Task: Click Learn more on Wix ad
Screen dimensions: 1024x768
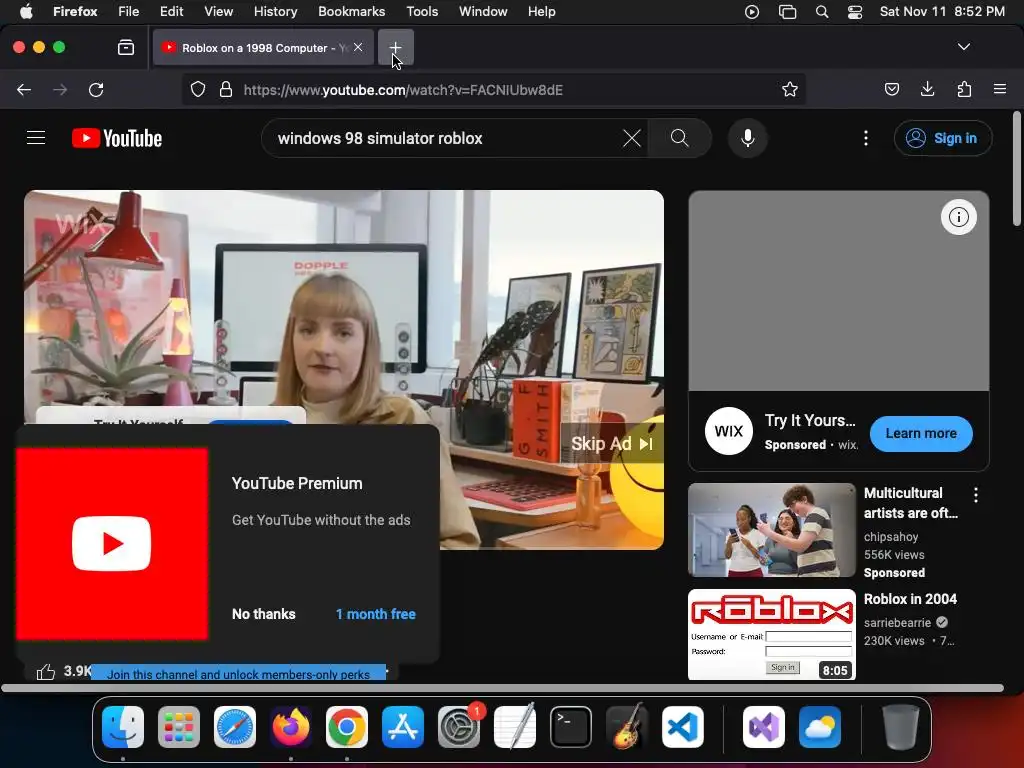Action: click(921, 434)
